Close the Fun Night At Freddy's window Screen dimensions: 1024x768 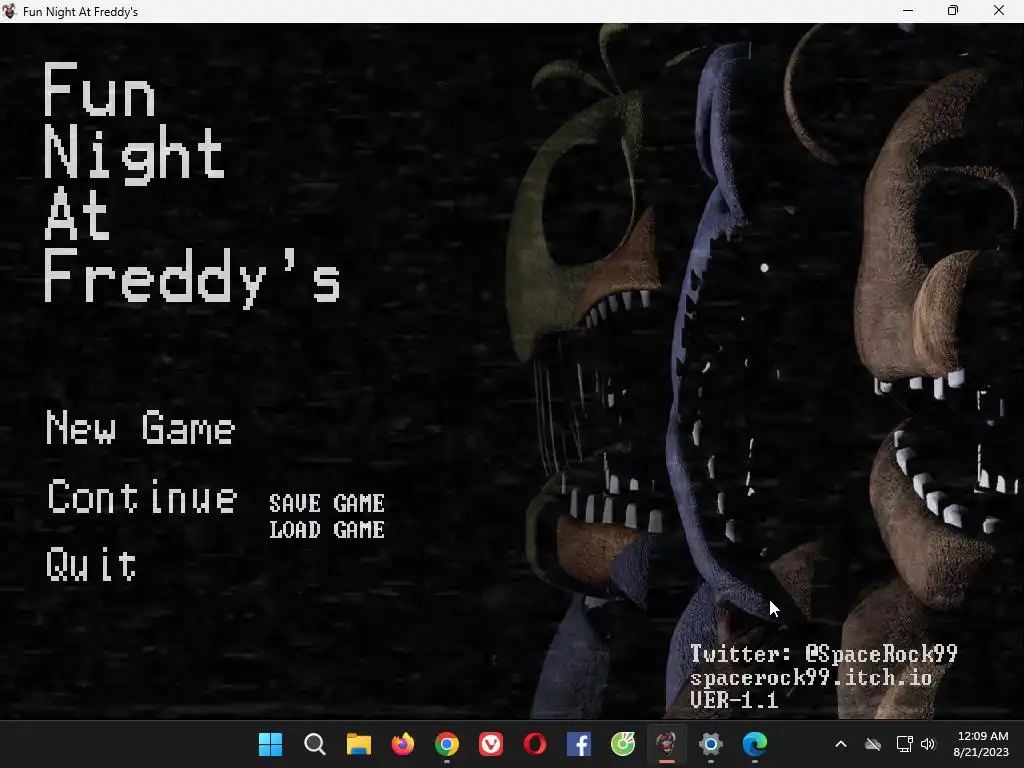pos(999,10)
